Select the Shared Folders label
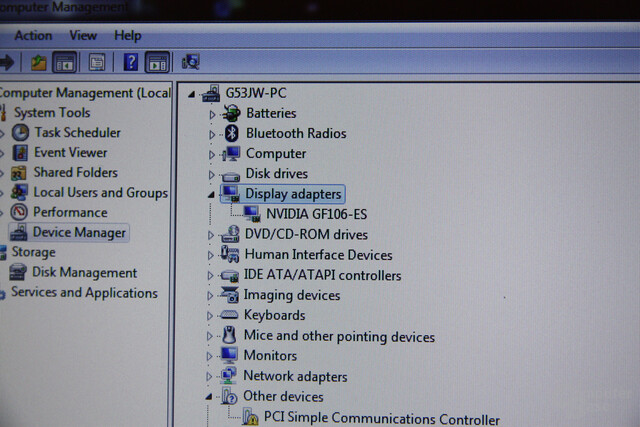This screenshot has width=640, height=427. point(76,173)
